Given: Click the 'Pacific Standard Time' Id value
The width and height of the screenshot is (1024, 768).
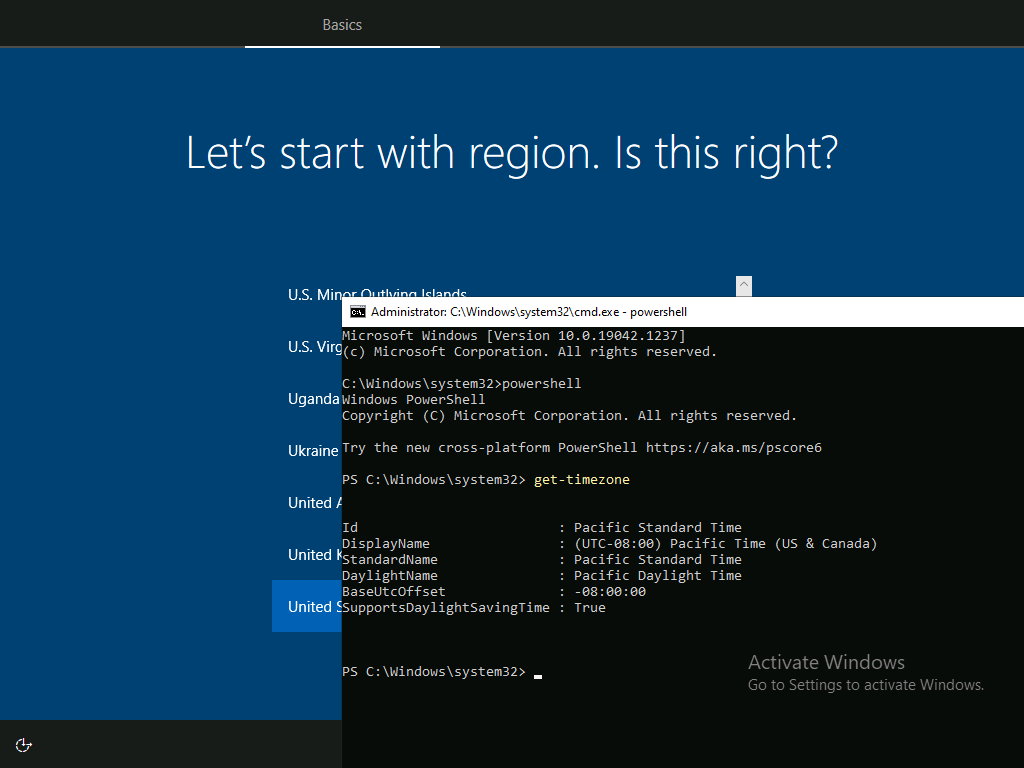Looking at the screenshot, I should point(658,527).
